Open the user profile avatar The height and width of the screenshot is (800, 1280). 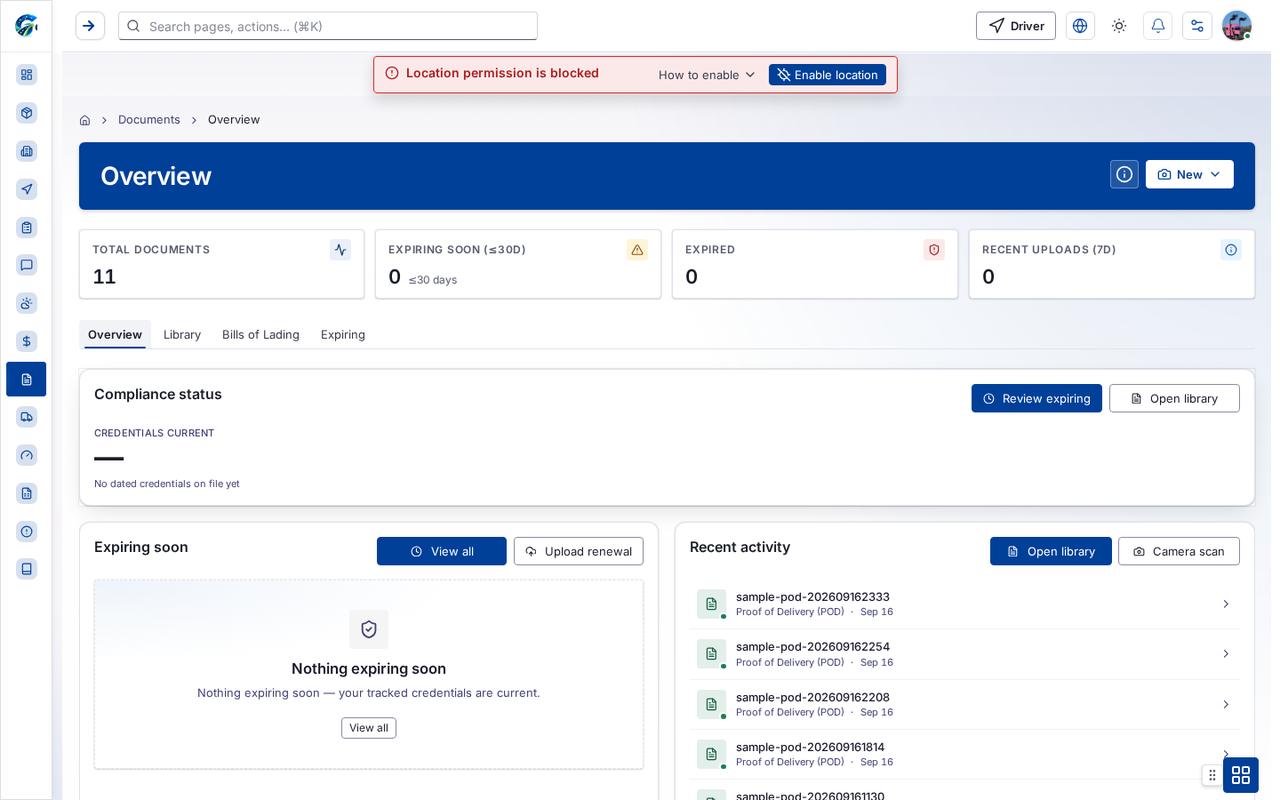click(x=1237, y=26)
